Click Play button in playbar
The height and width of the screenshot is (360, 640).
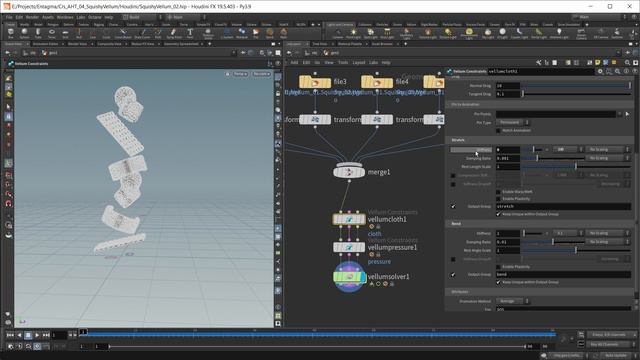[x=37, y=335]
